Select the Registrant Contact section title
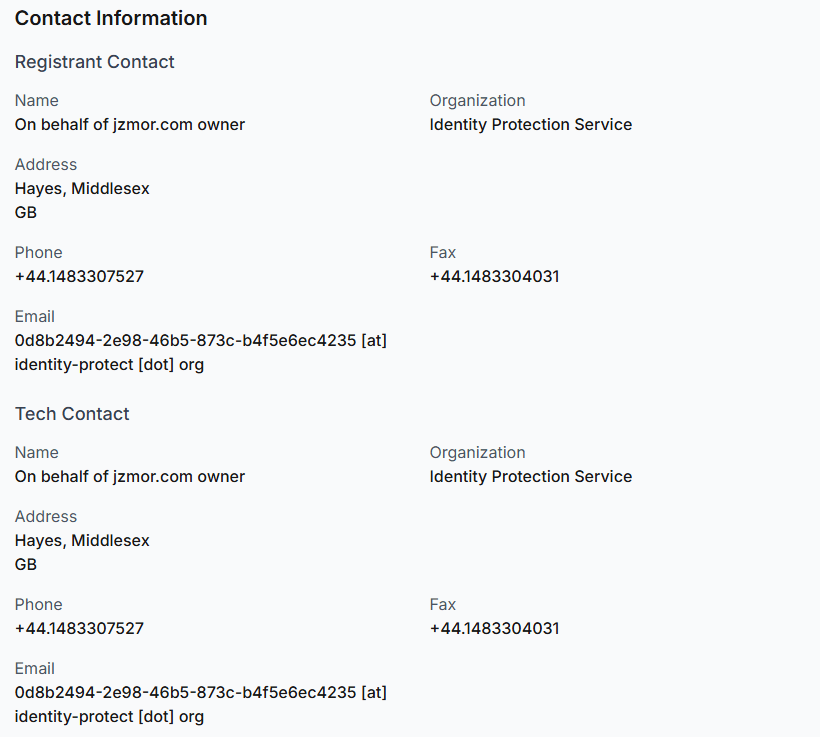Viewport: 820px width, 737px height. click(x=94, y=62)
